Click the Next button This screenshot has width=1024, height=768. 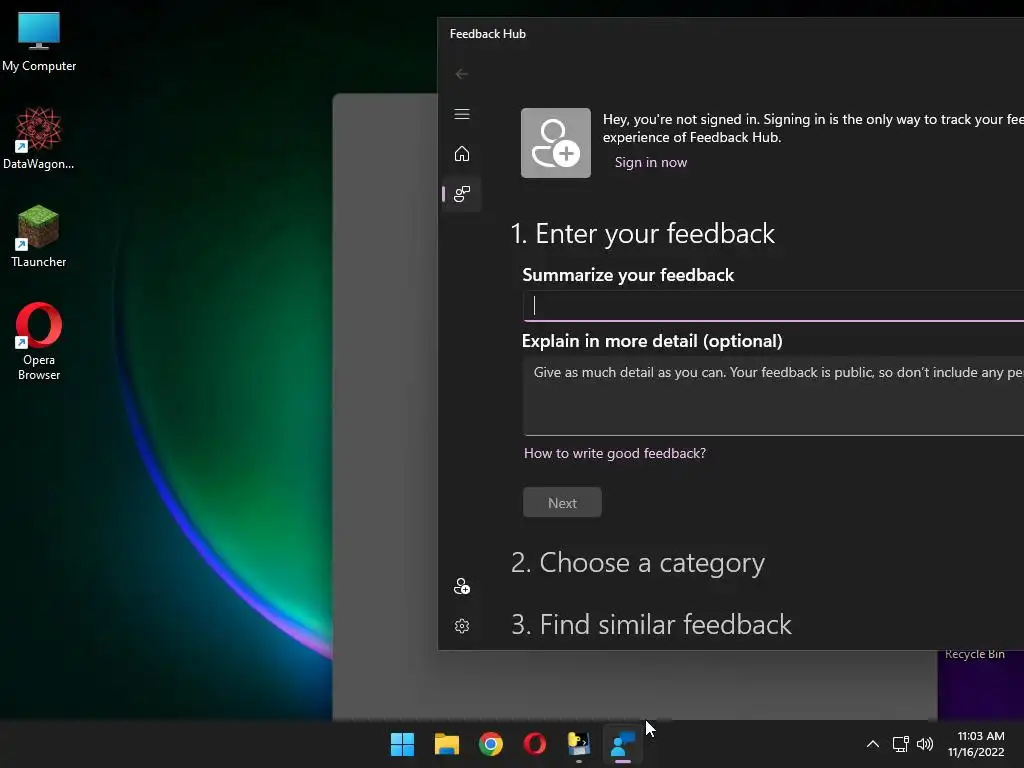tap(562, 503)
